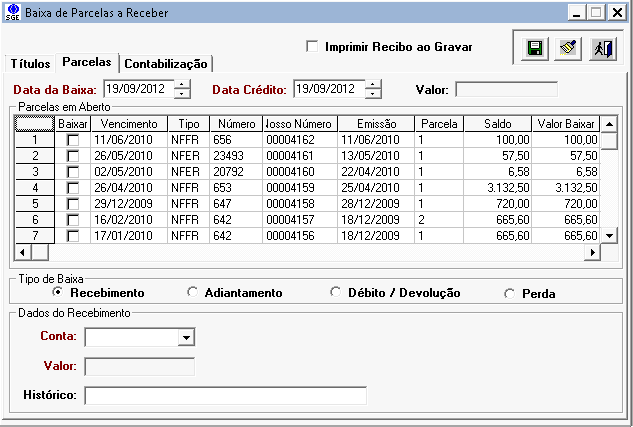The width and height of the screenshot is (633, 427).
Task: Check the Baixar box for row 1
Action: pyautogui.click(x=72, y=140)
